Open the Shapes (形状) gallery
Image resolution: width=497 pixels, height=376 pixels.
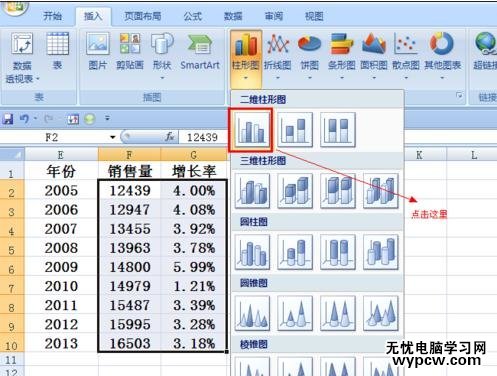[162, 56]
